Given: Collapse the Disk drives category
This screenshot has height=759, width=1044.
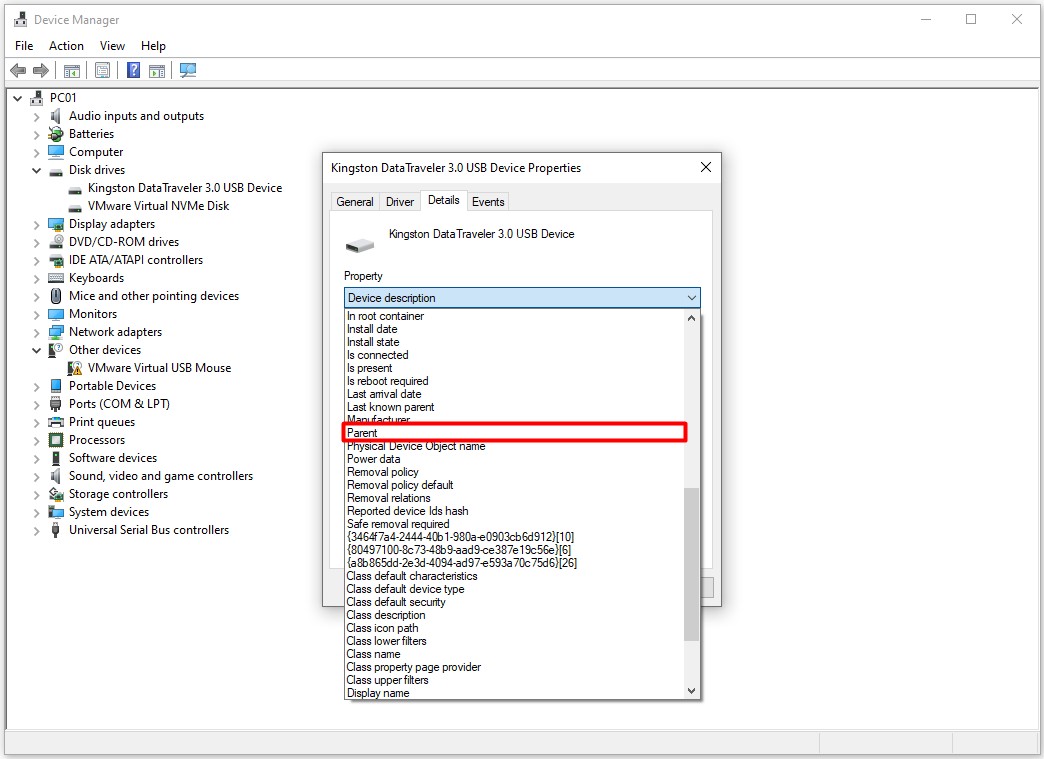Looking at the screenshot, I should [37, 170].
